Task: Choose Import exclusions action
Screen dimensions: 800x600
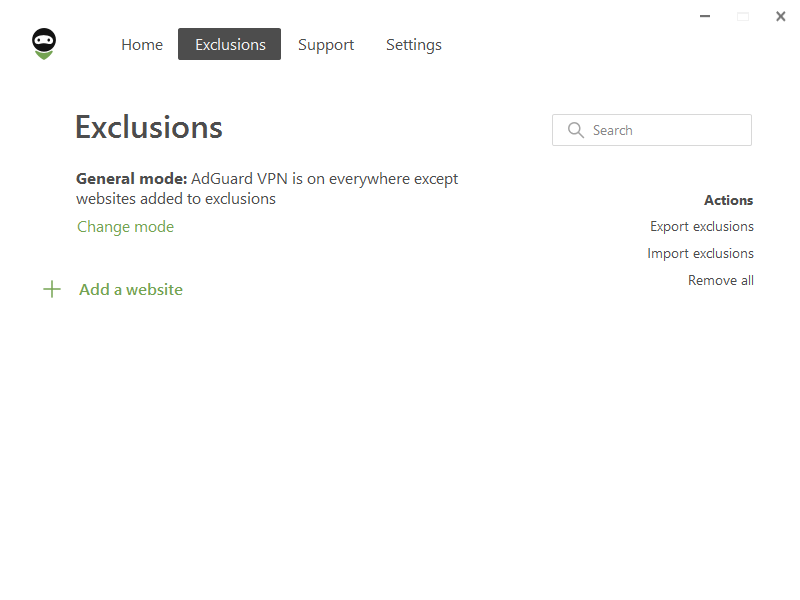Action: click(x=700, y=254)
